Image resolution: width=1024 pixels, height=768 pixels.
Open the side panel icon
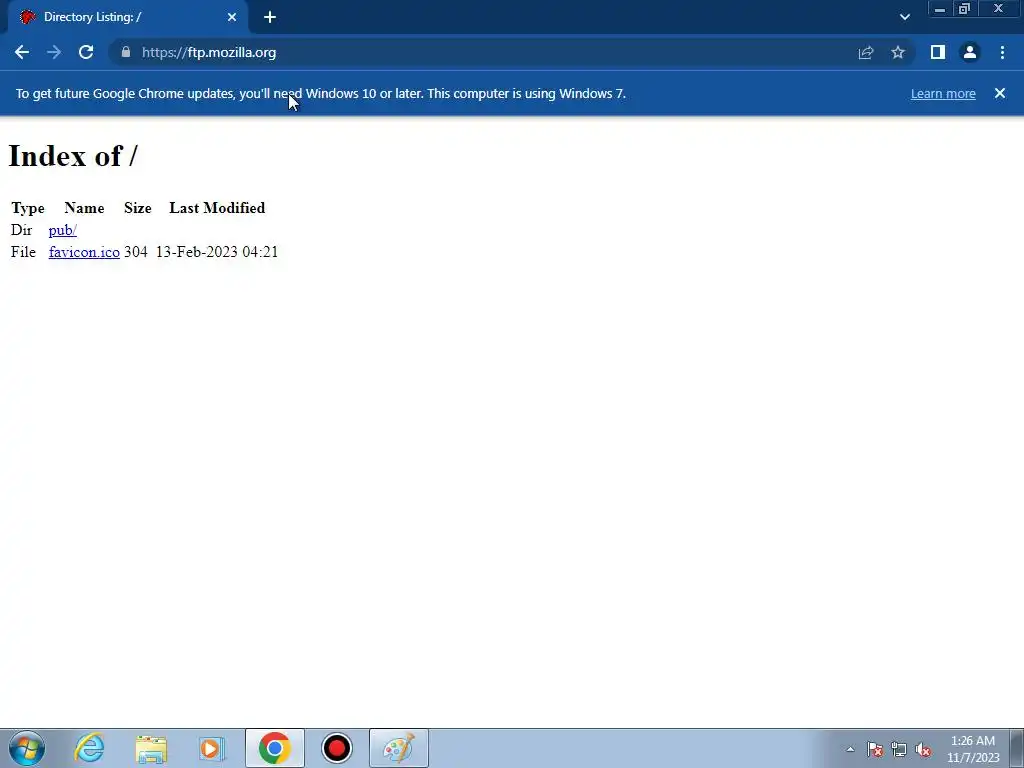click(938, 52)
